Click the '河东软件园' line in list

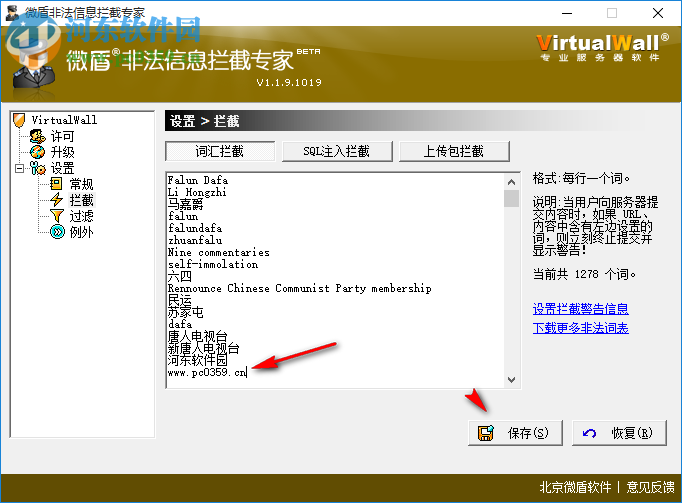[x=197, y=360]
